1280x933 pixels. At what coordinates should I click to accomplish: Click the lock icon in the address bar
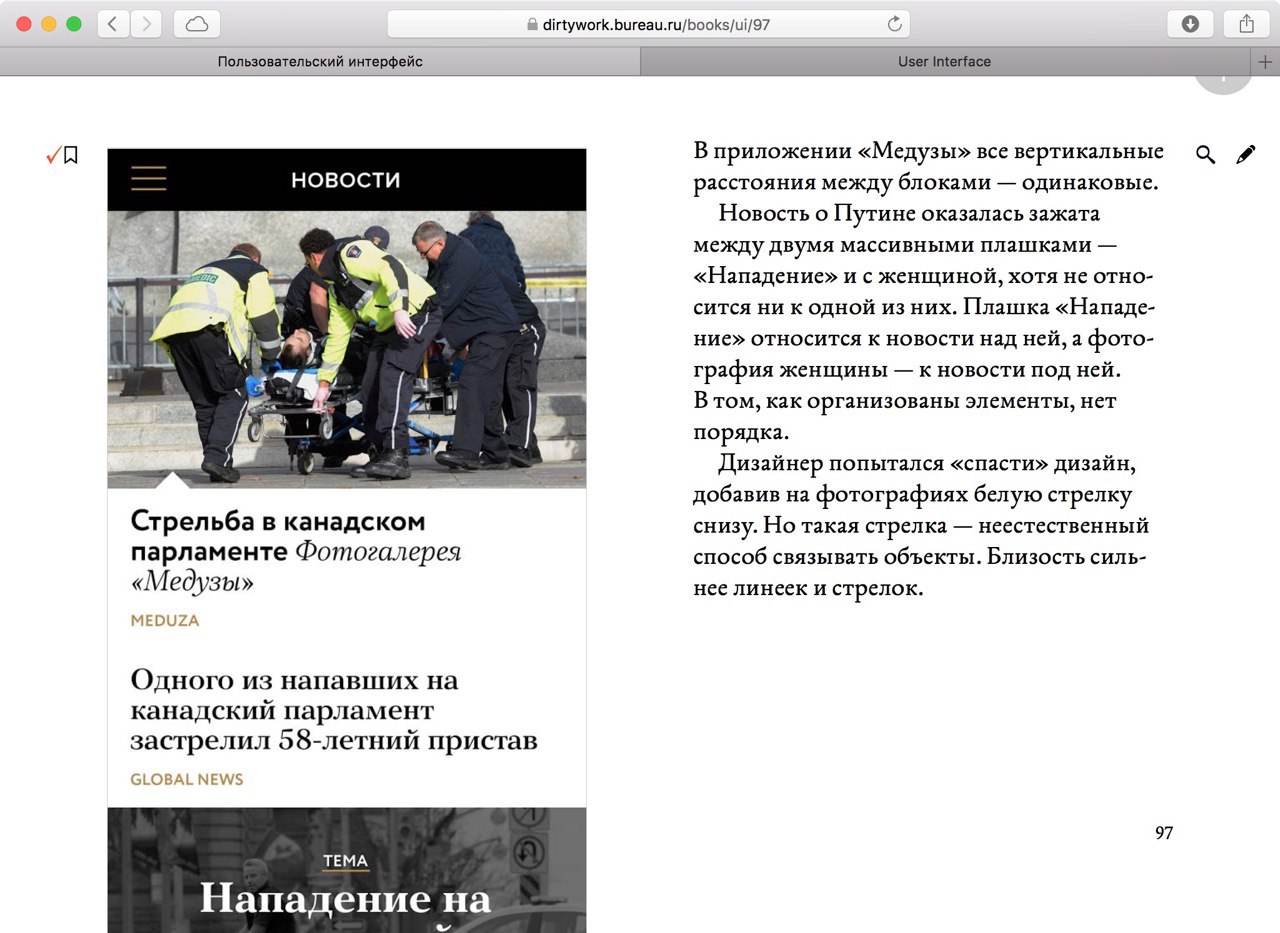tap(532, 25)
